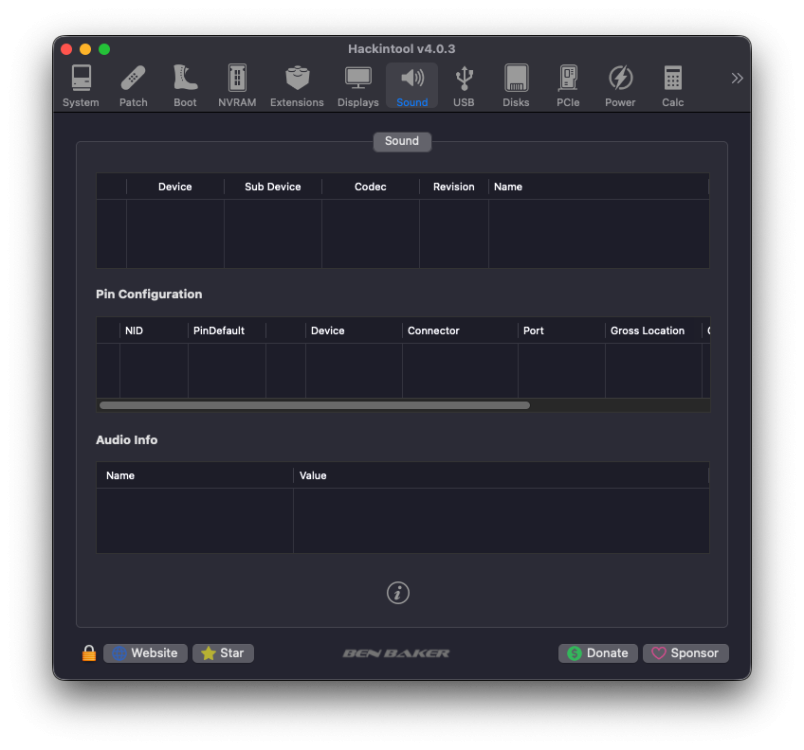Open the Extensions section
The height and width of the screenshot is (750, 804).
297,86
